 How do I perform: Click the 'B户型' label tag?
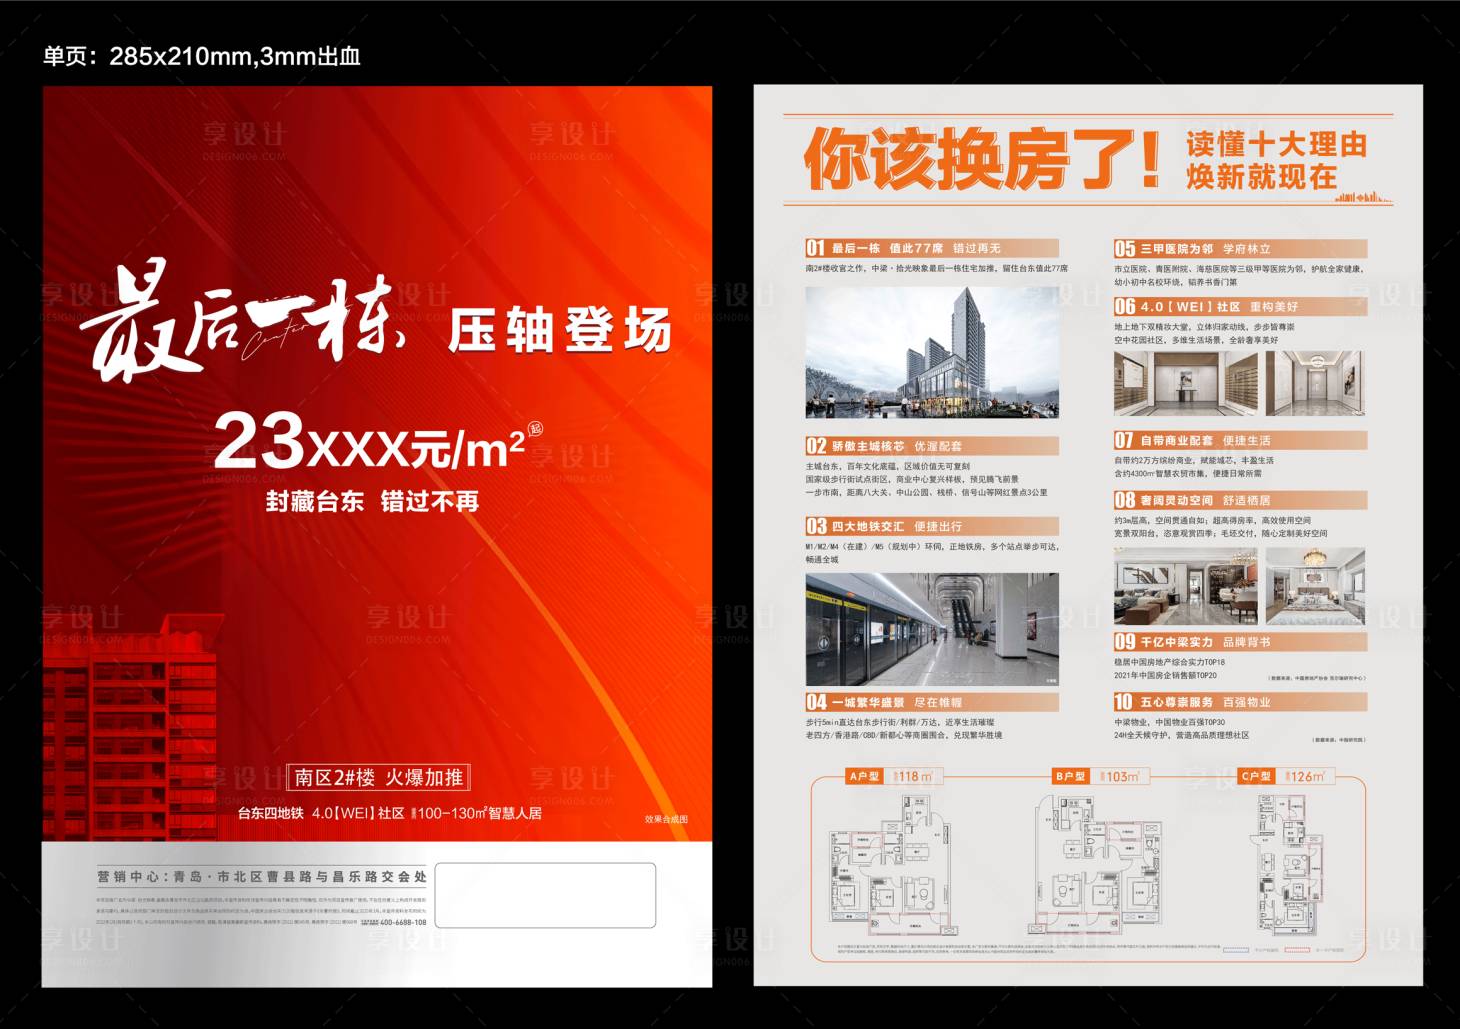pyautogui.click(x=1070, y=776)
